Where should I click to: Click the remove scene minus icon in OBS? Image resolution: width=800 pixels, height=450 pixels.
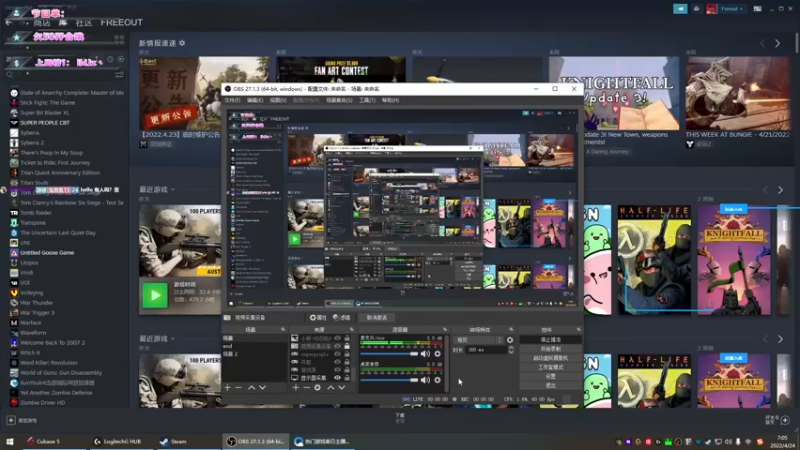click(239, 388)
